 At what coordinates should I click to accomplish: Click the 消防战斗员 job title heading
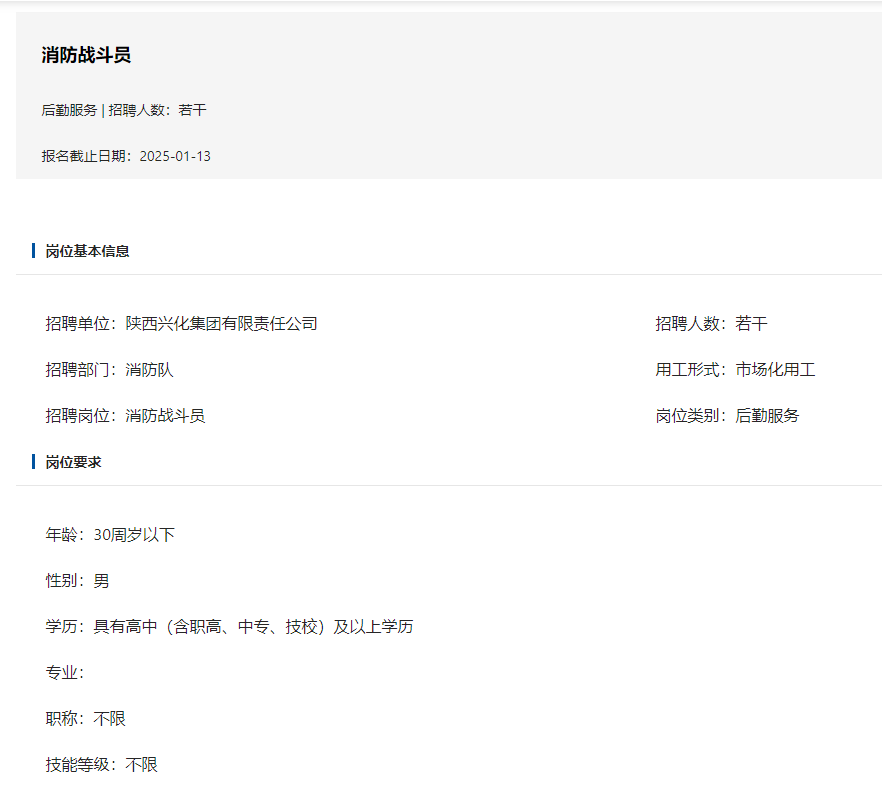click(x=86, y=56)
